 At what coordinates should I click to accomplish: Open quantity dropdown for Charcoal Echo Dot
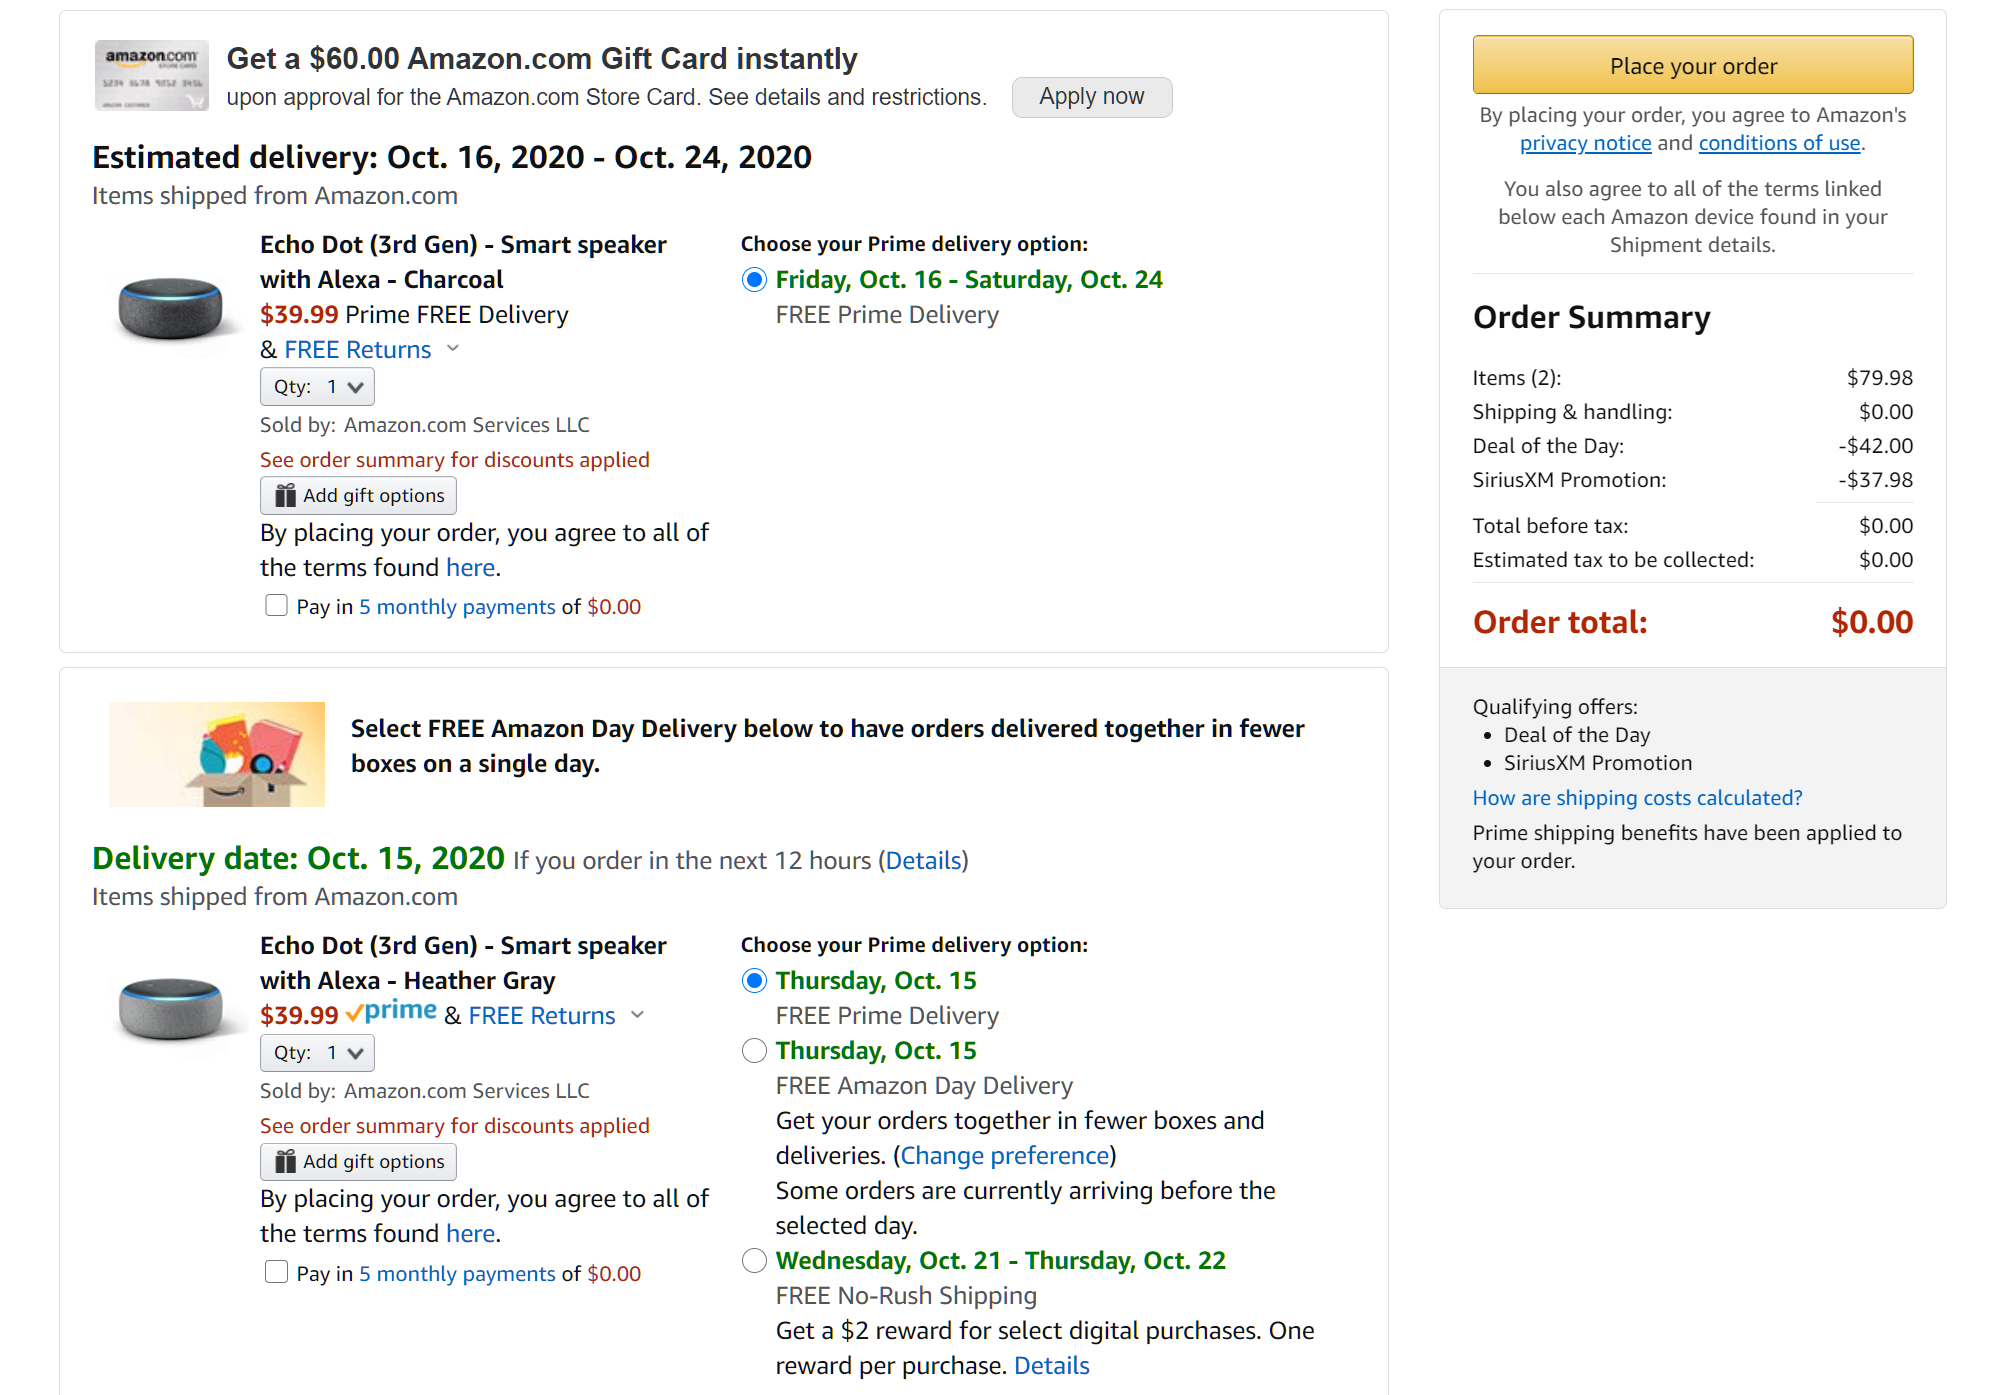317,387
